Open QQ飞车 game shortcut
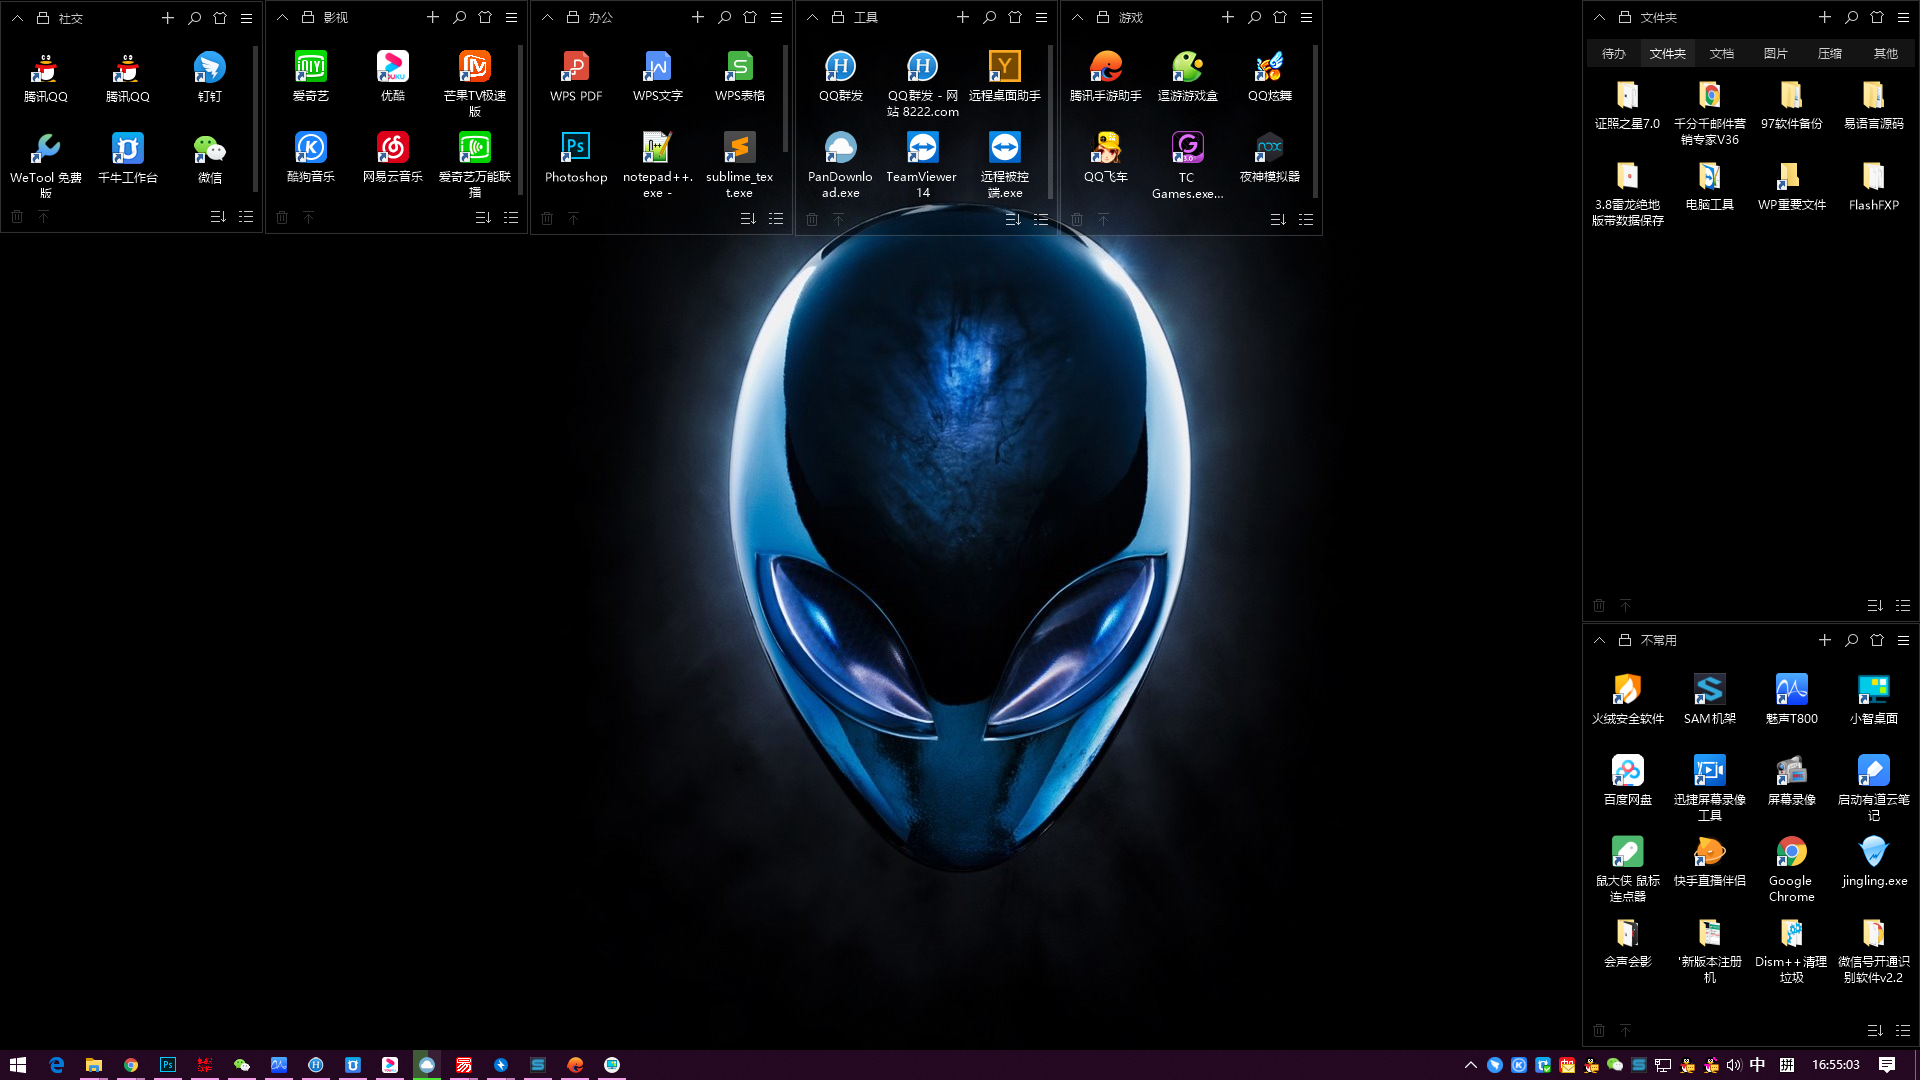The width and height of the screenshot is (1920, 1080). 1105,157
